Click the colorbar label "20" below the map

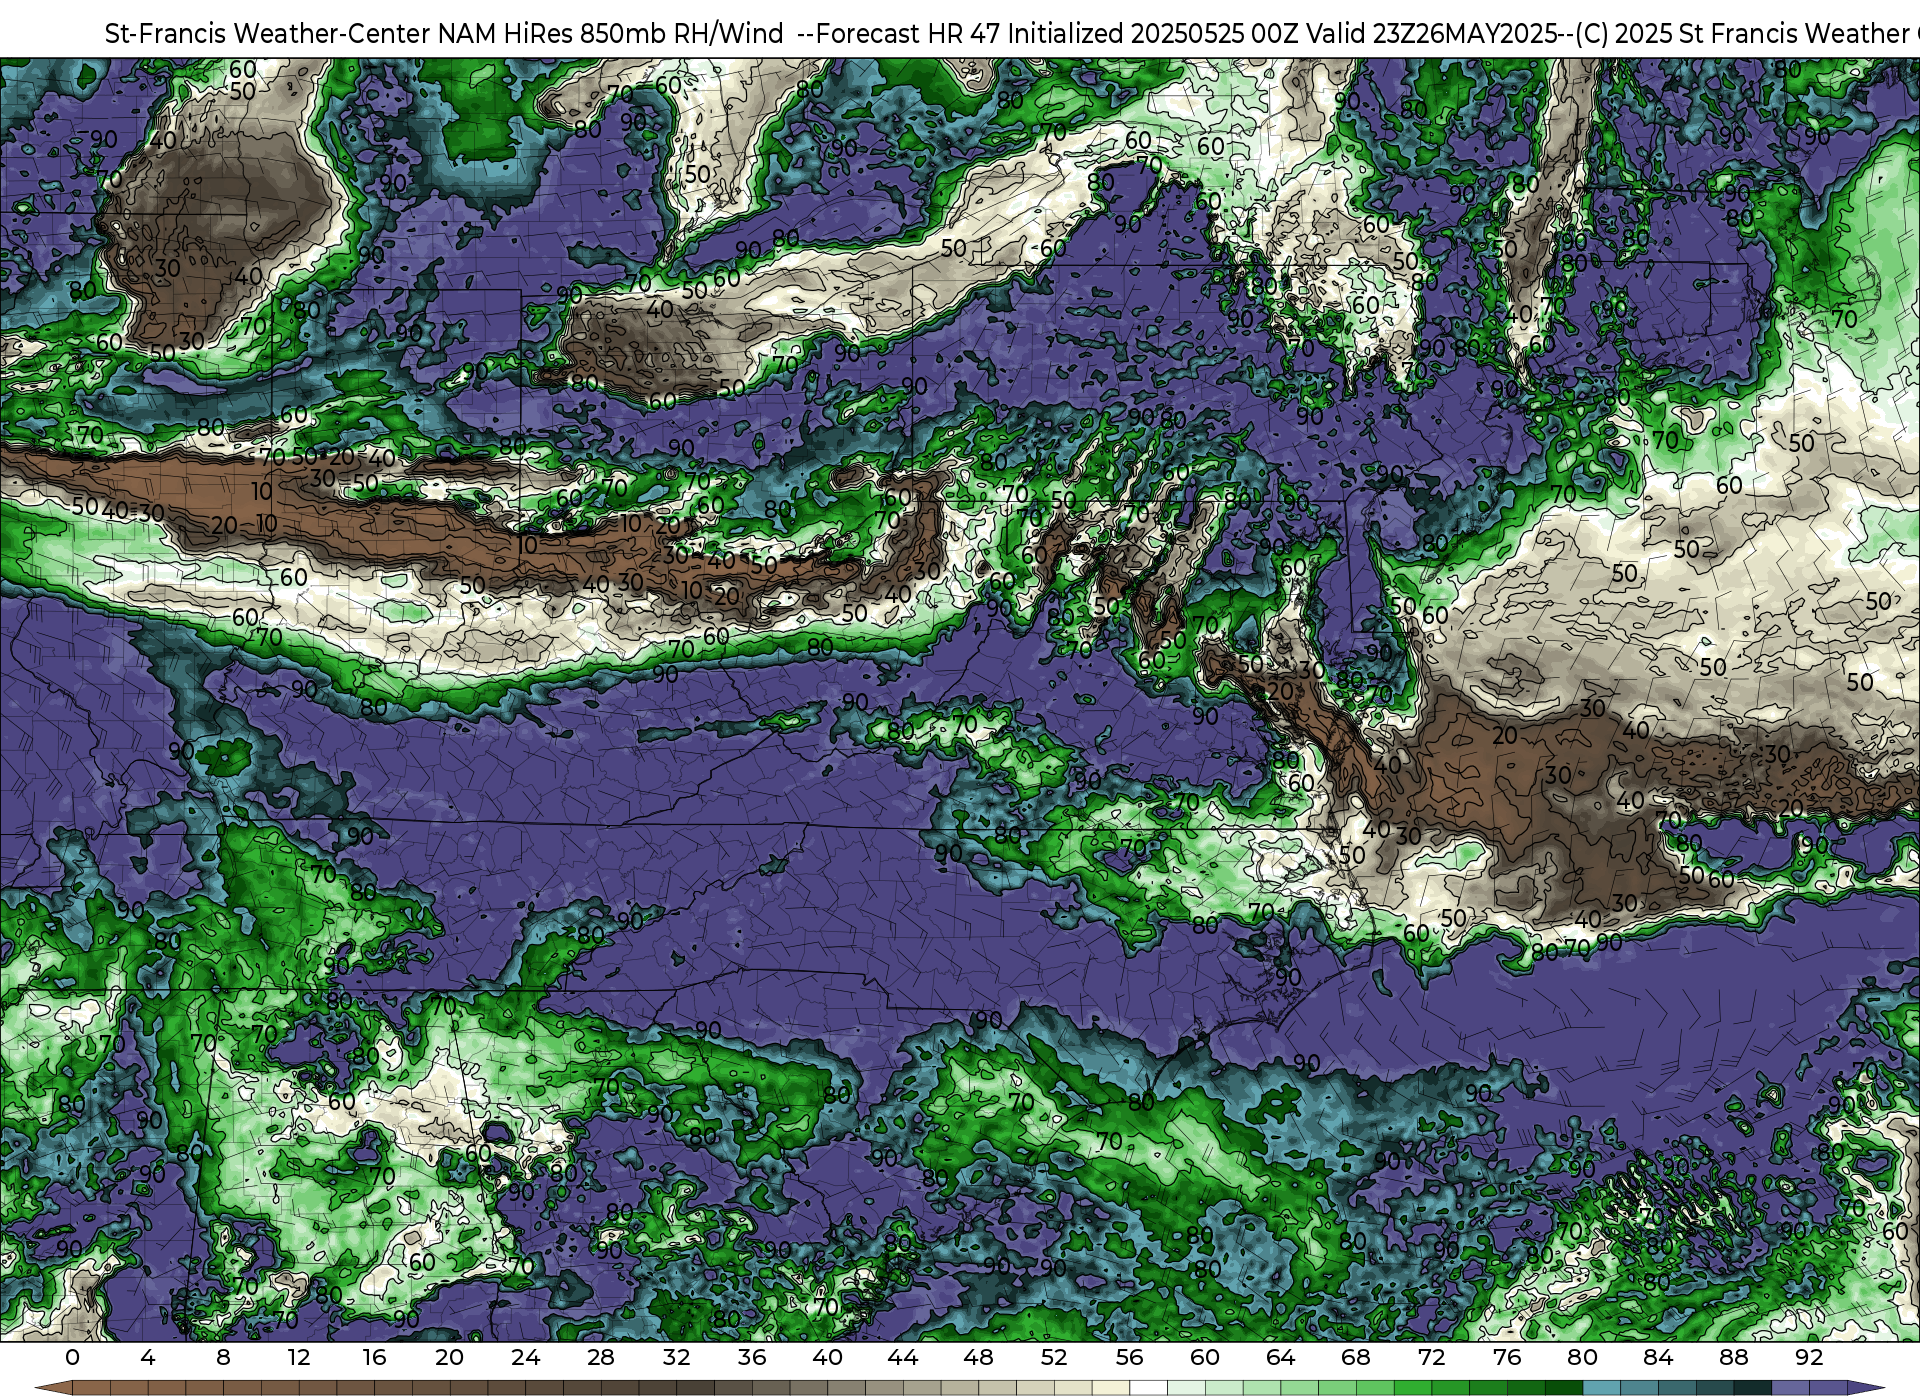tap(450, 1357)
